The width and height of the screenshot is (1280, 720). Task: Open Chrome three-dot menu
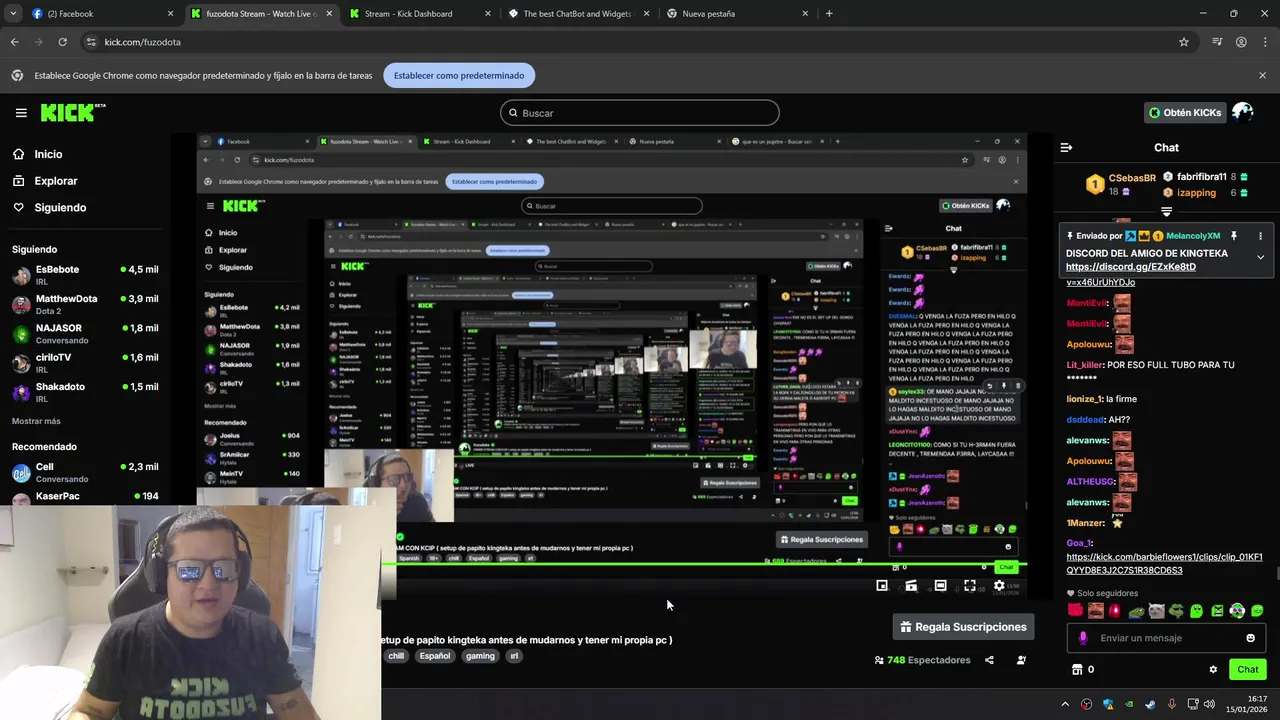(x=1263, y=42)
